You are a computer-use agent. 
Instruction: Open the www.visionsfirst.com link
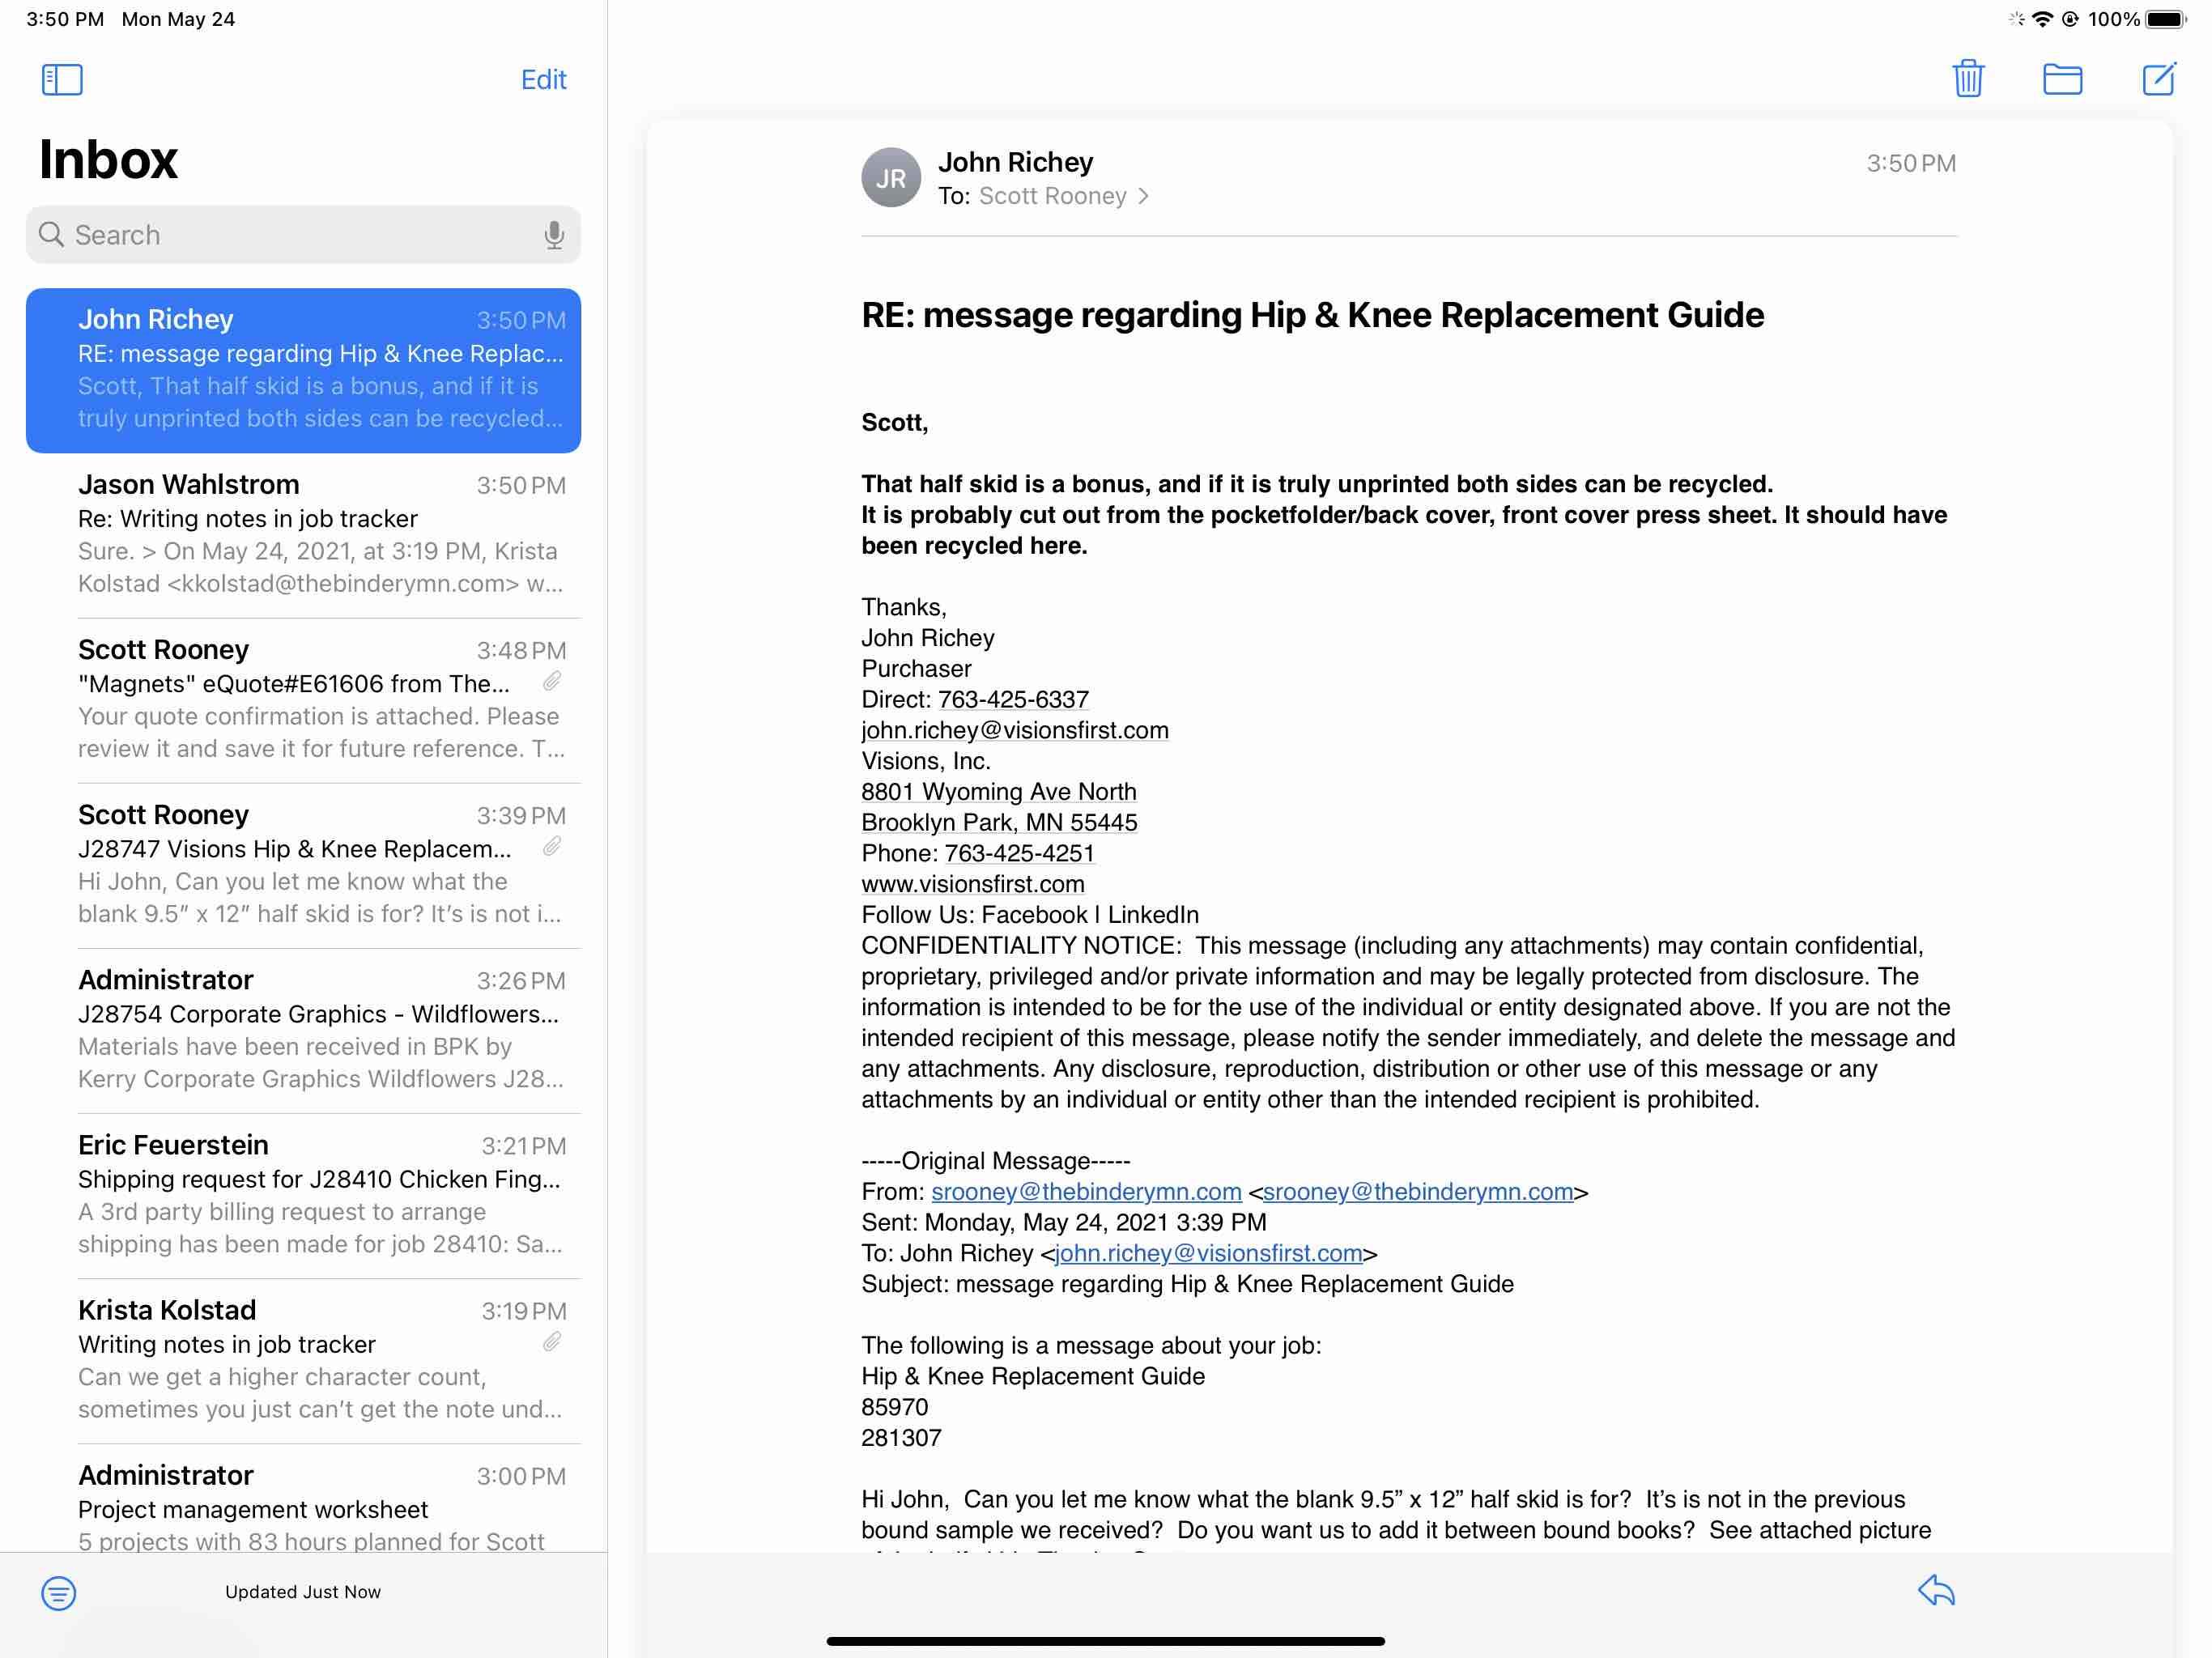(x=972, y=884)
